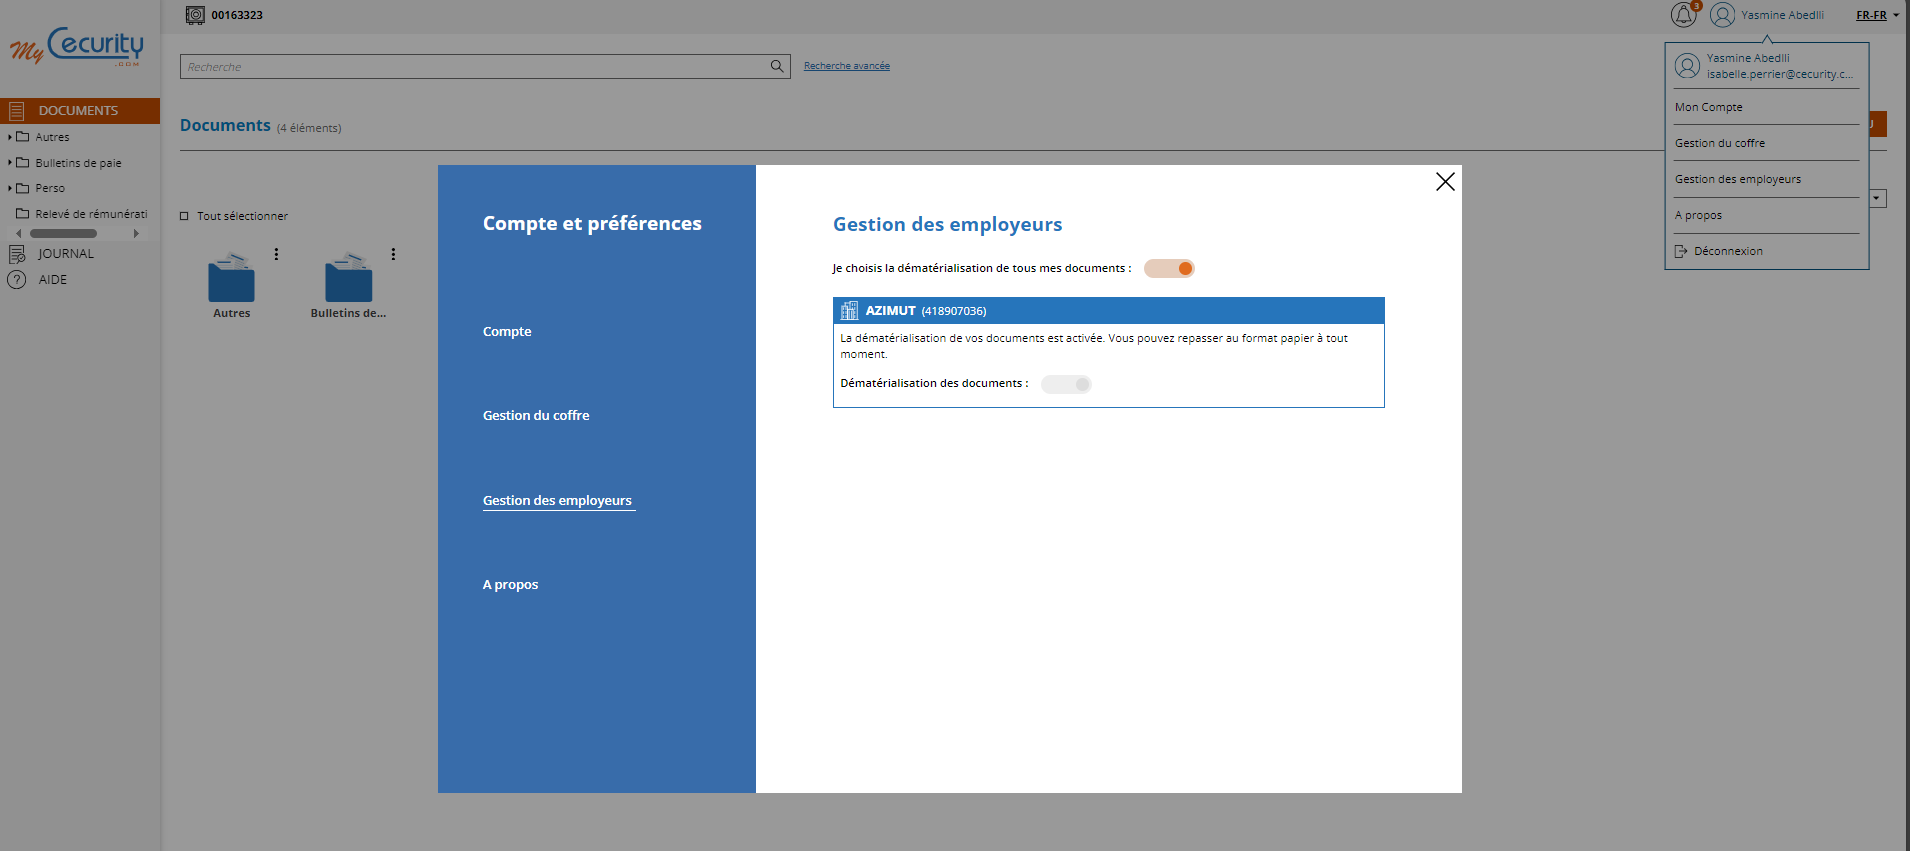Open the Autres folder thumbnail
Screen dimensions: 1910x851
[231, 278]
